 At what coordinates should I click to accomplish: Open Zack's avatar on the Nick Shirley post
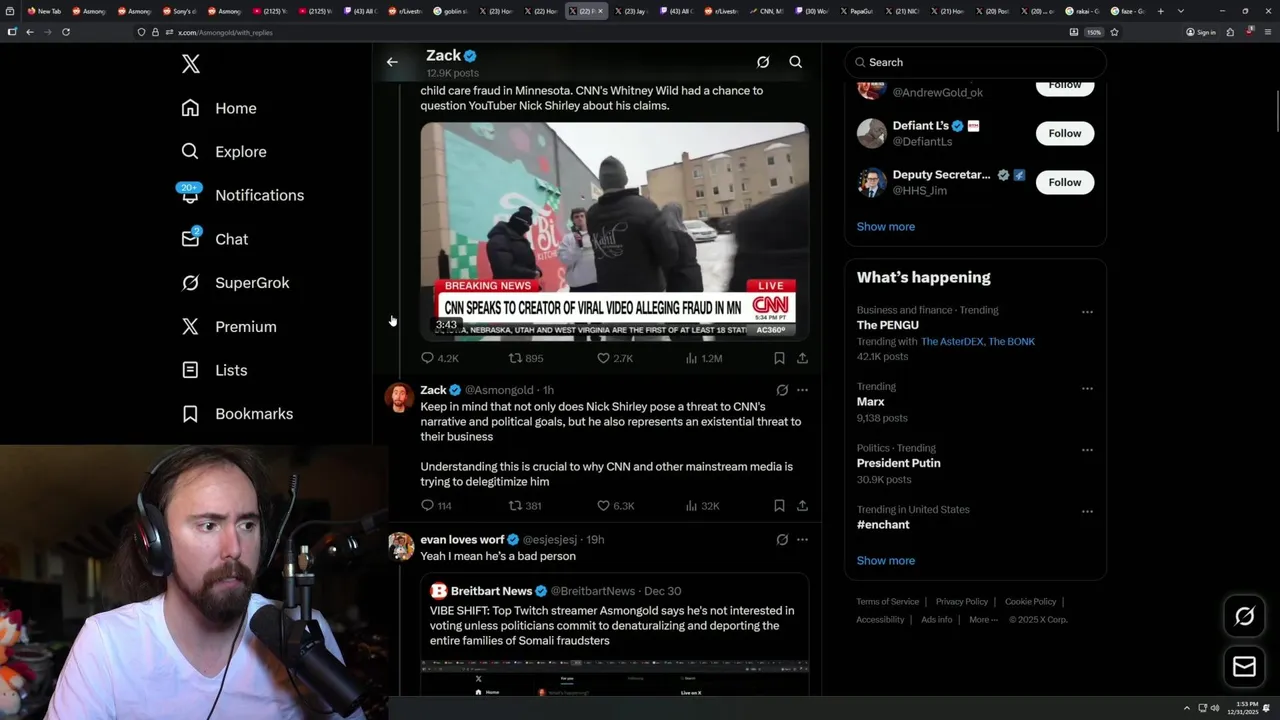400,397
